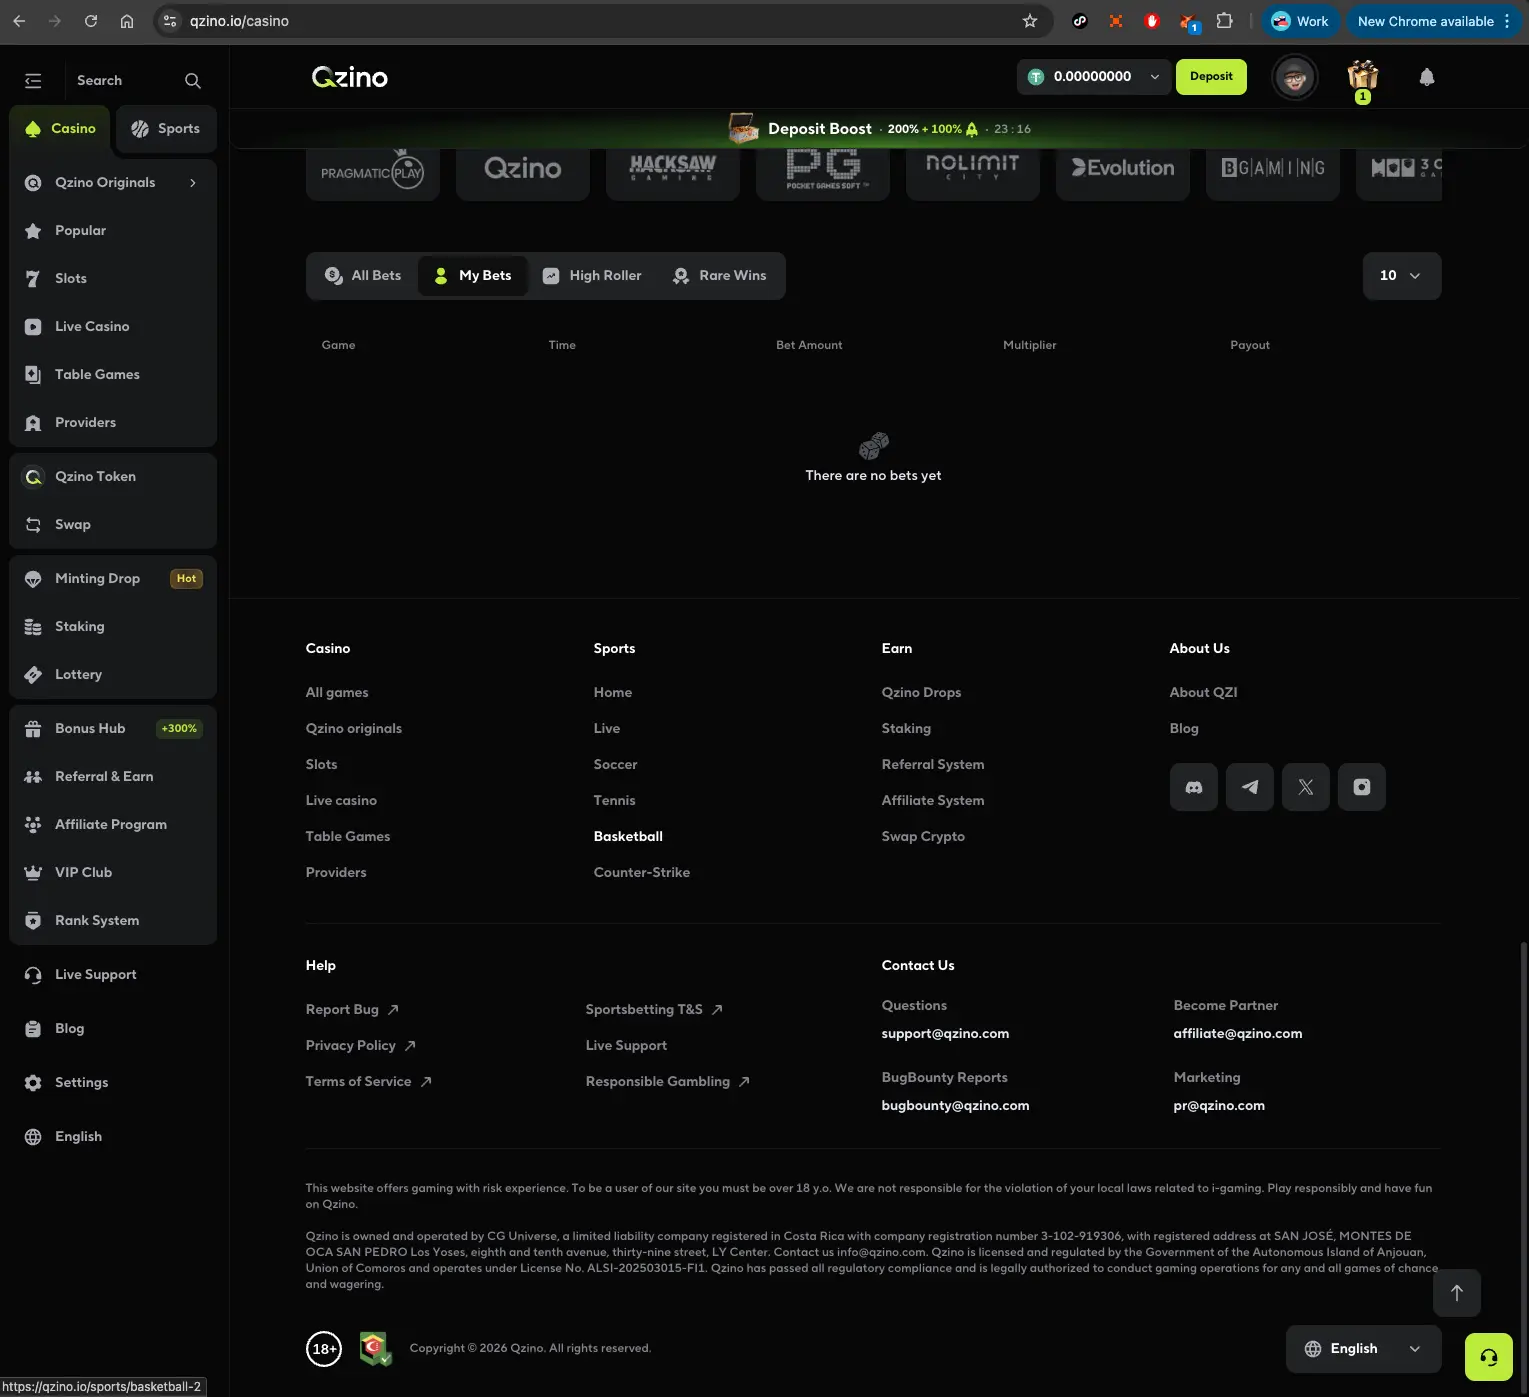Select the Pragmatic Play provider logo
Screen dimensions: 1529x1397
tap(373, 173)
